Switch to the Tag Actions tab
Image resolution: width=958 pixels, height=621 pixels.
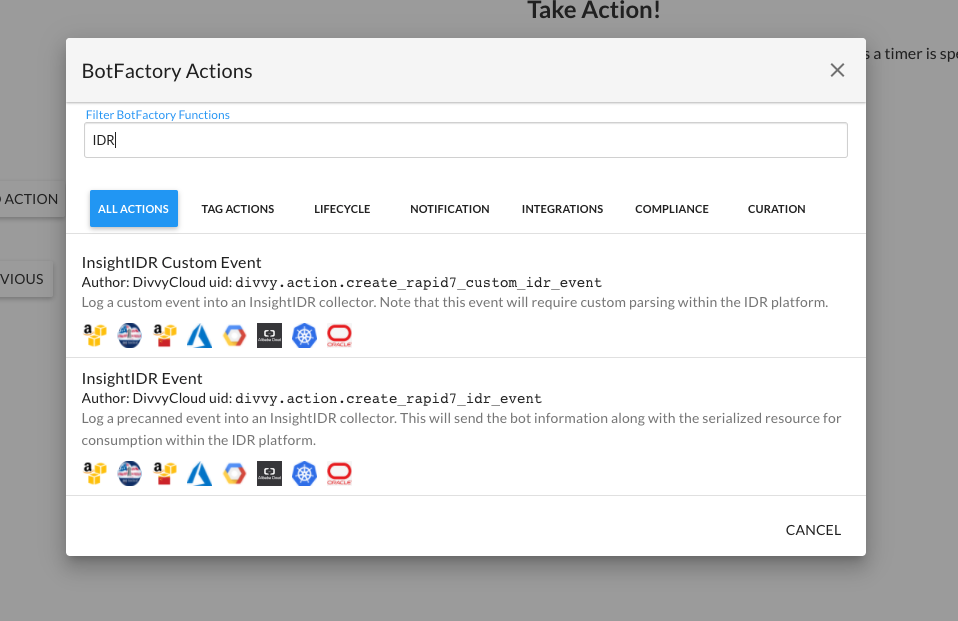238,209
